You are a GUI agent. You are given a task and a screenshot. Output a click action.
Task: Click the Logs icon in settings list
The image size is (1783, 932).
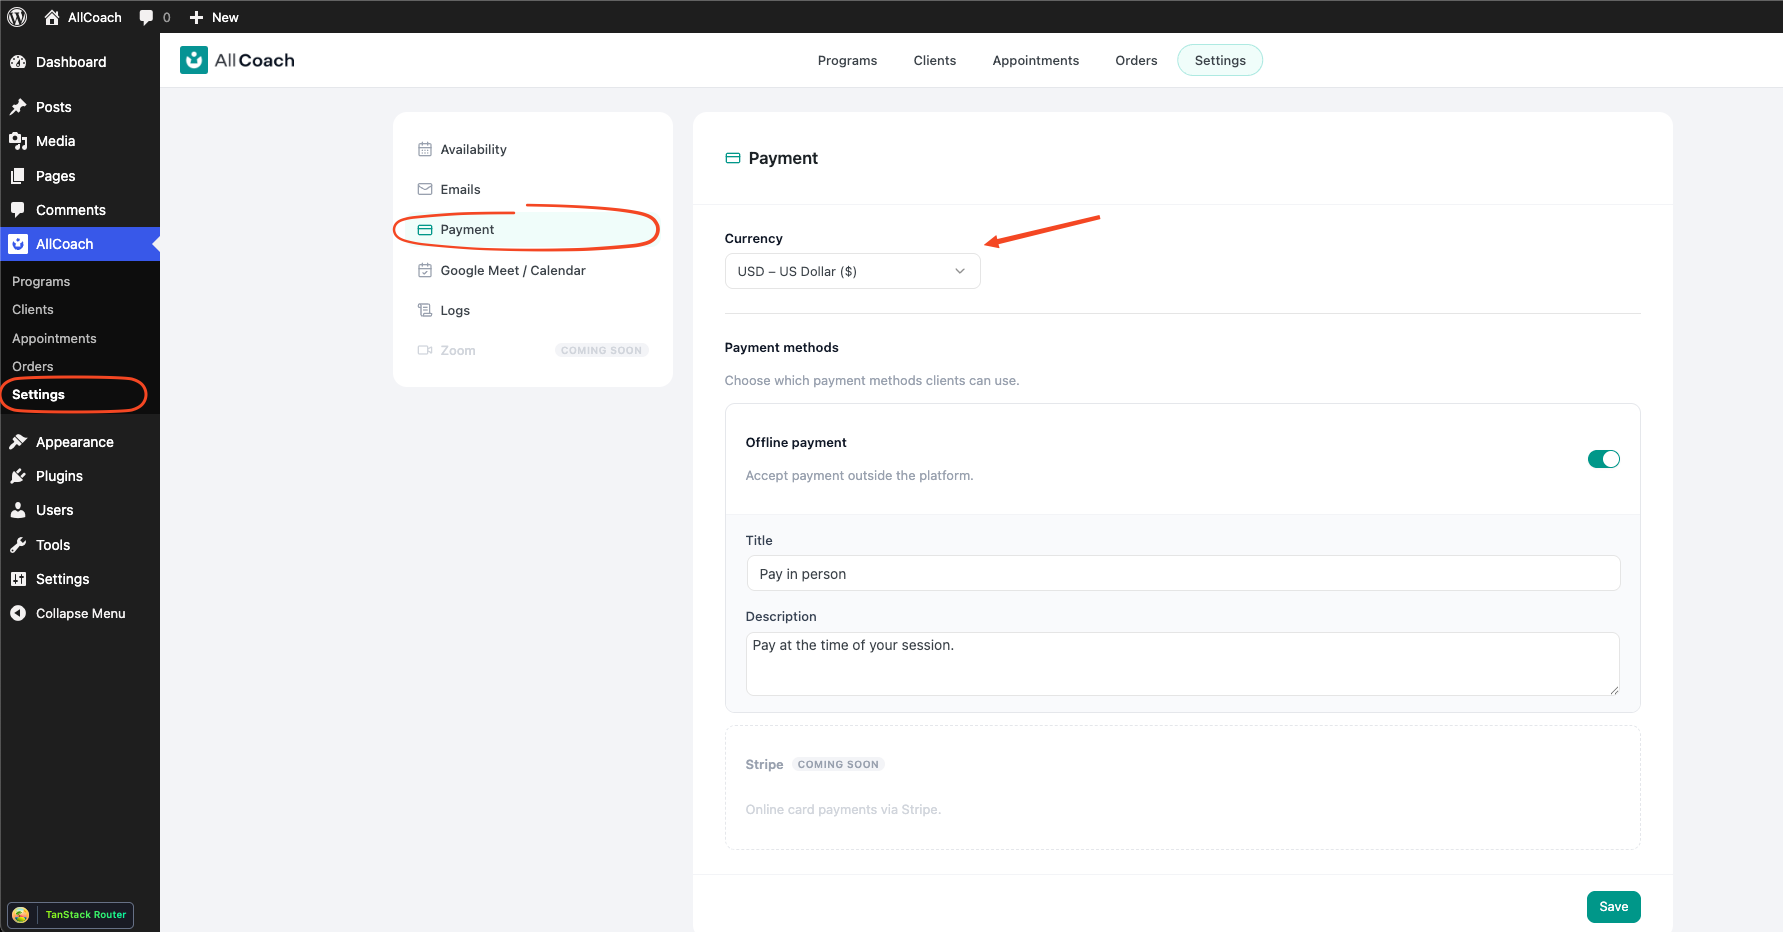tap(425, 310)
